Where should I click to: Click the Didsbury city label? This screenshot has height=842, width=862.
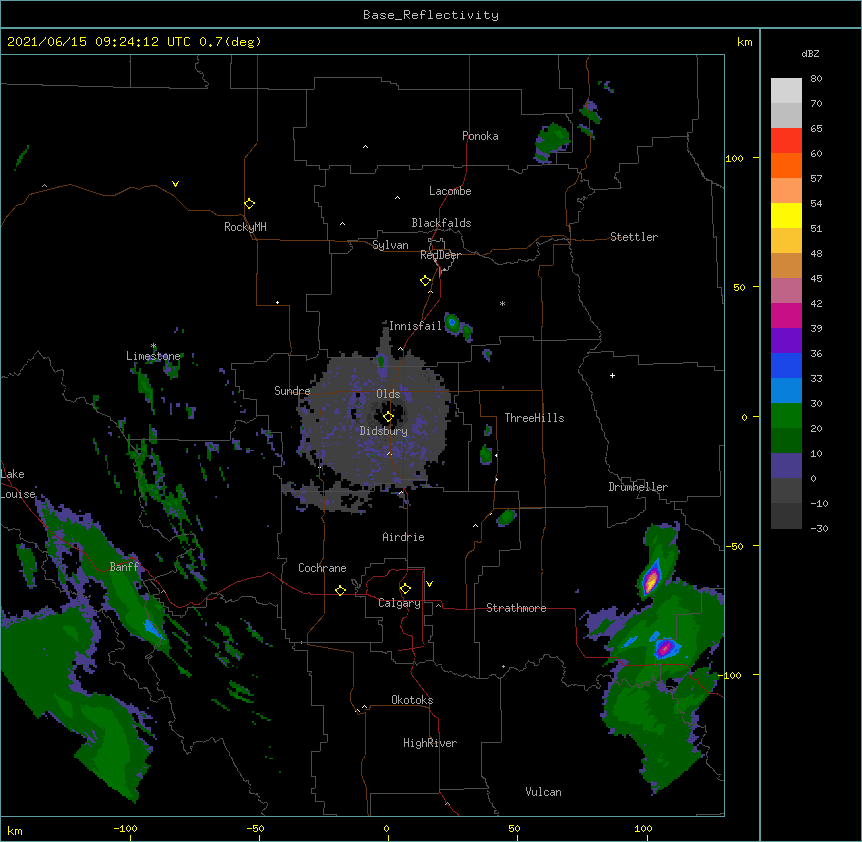click(383, 431)
